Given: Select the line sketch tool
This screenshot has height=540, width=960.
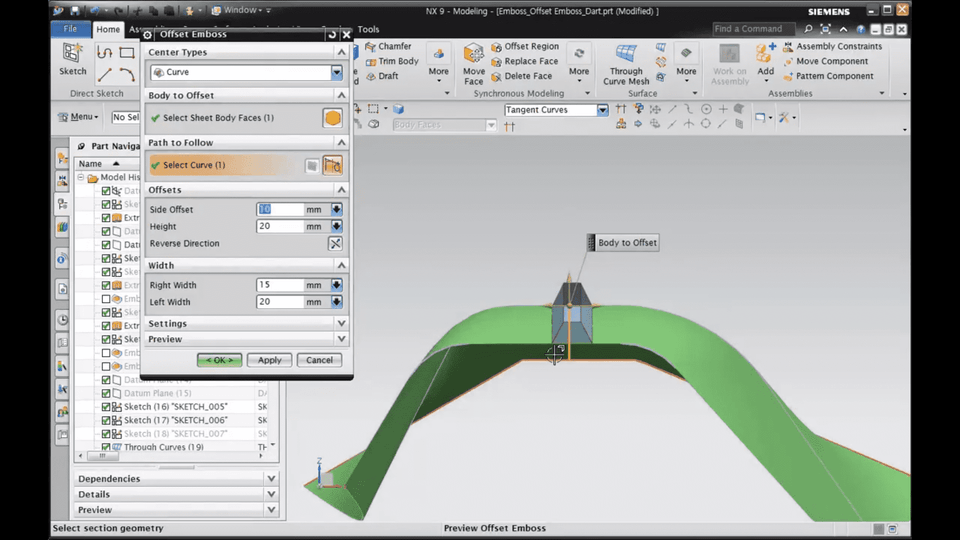Looking at the screenshot, I should [105, 75].
